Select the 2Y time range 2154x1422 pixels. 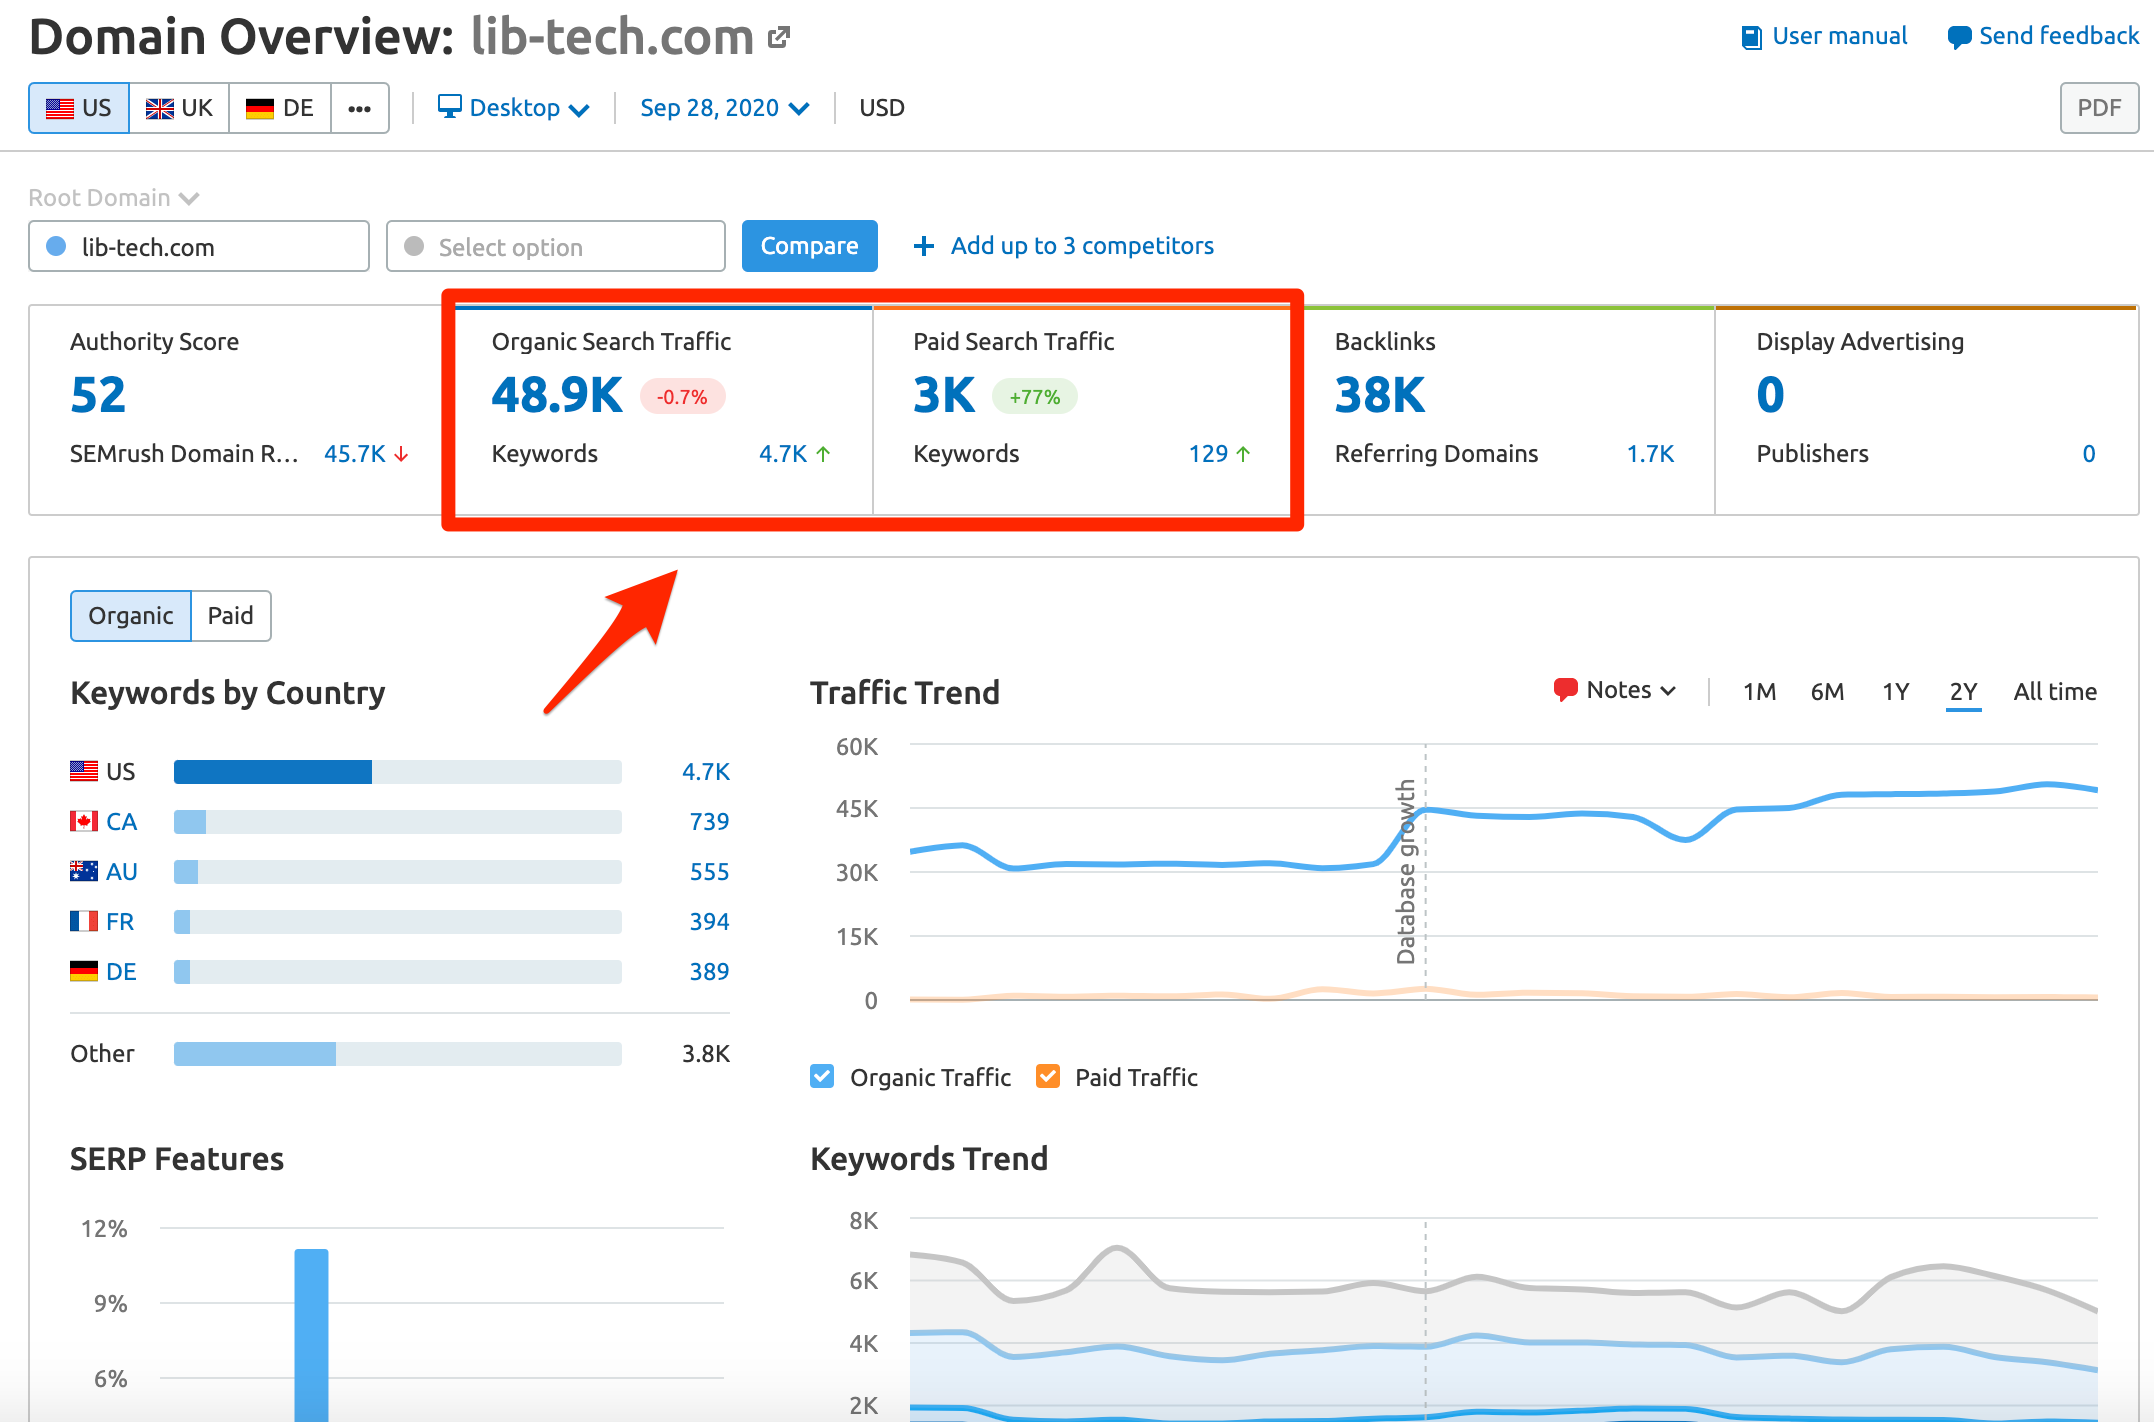[x=1964, y=692]
